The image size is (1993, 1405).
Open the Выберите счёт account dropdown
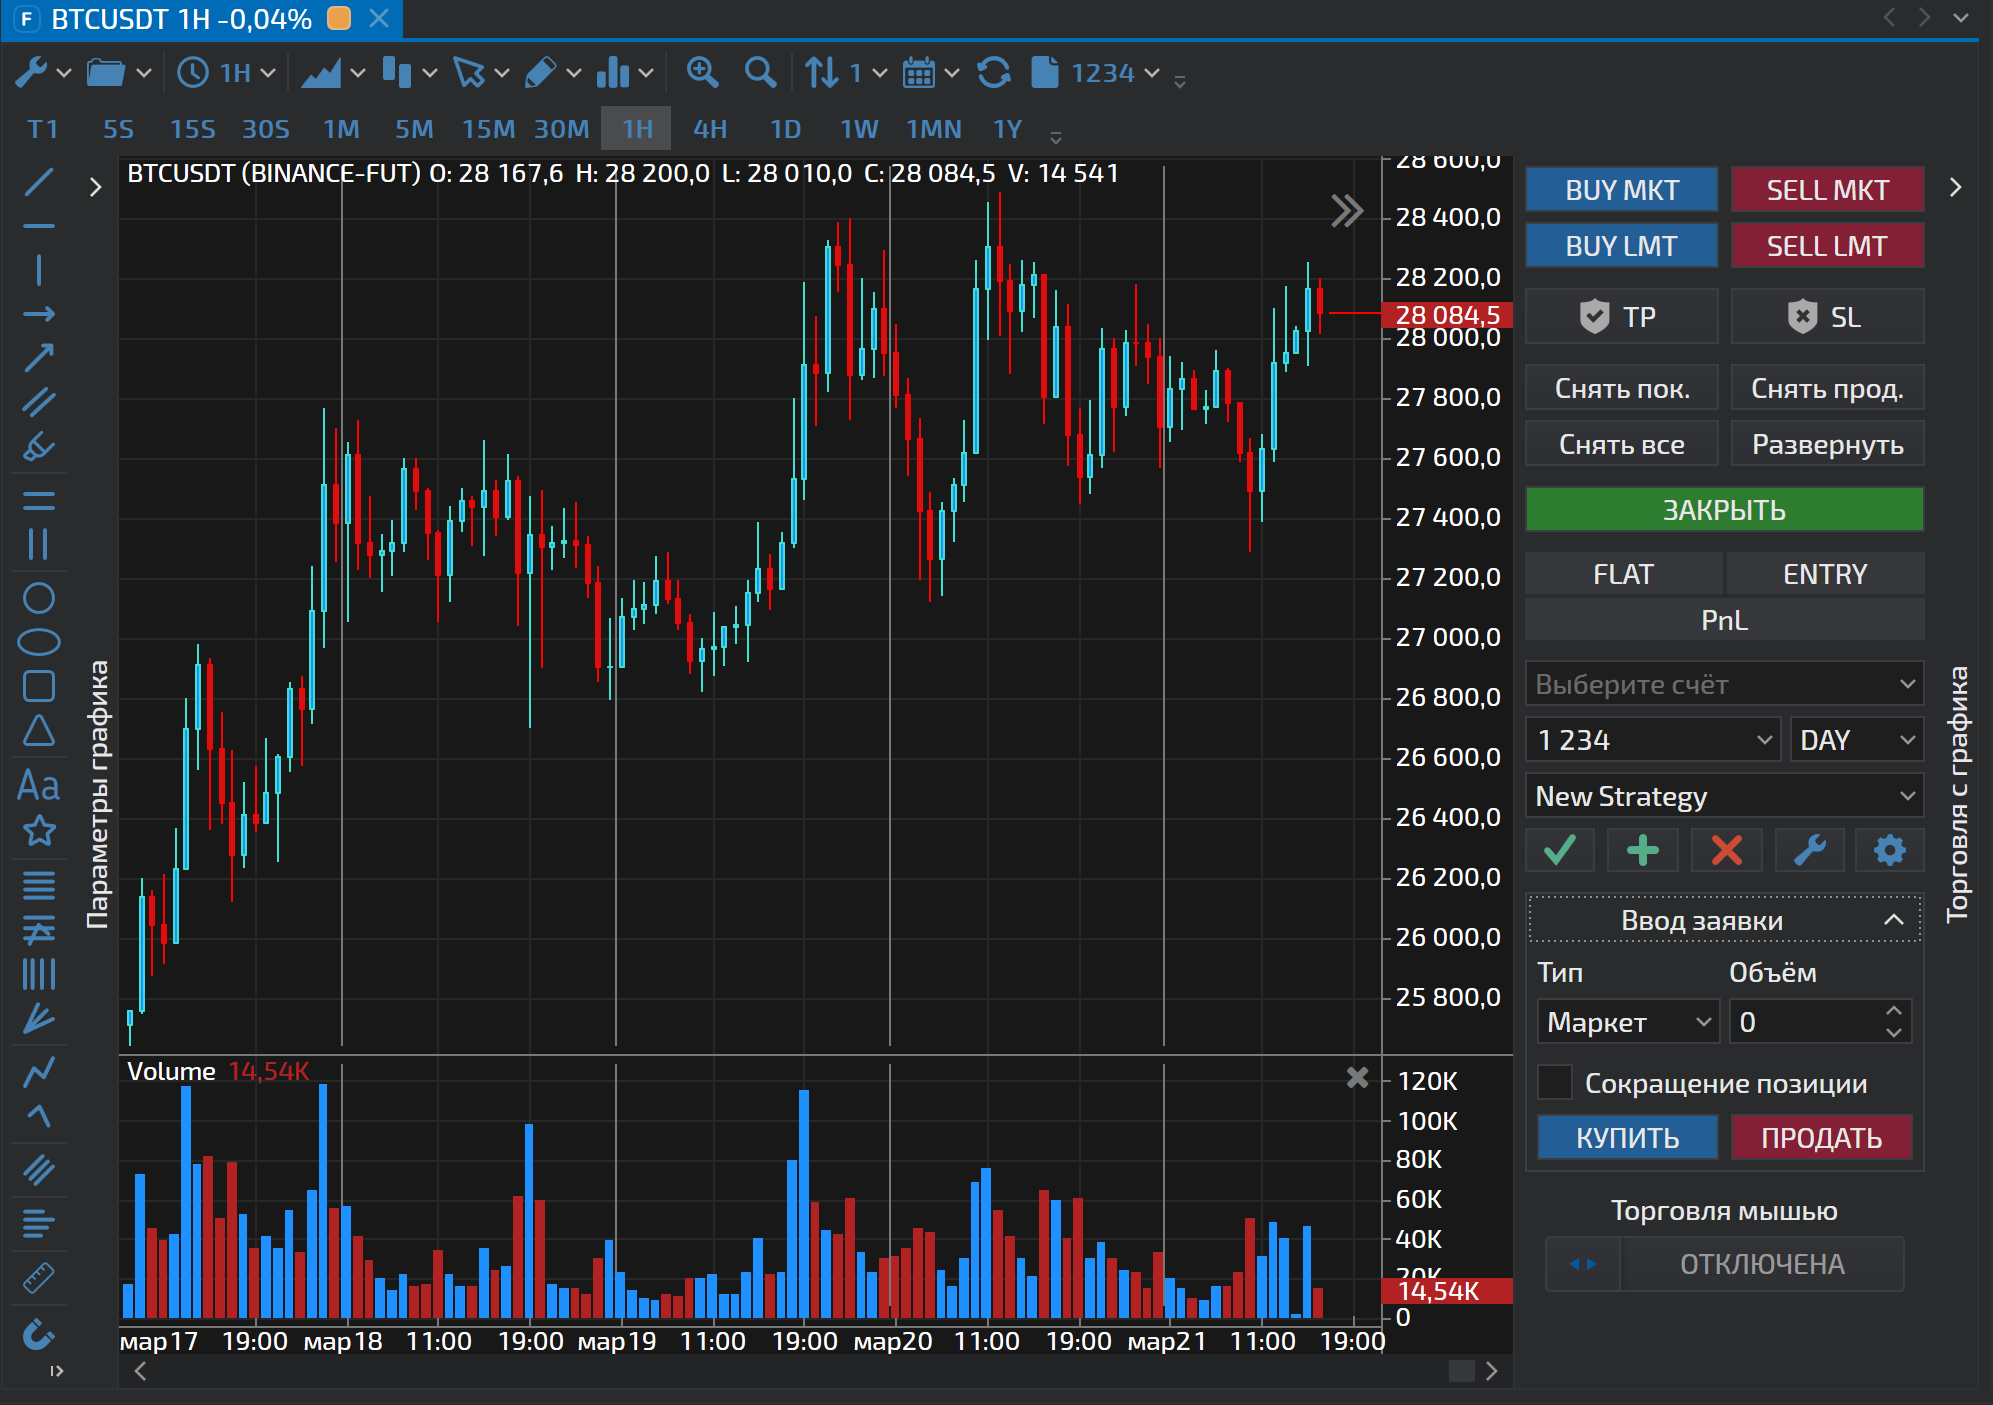pos(1724,684)
